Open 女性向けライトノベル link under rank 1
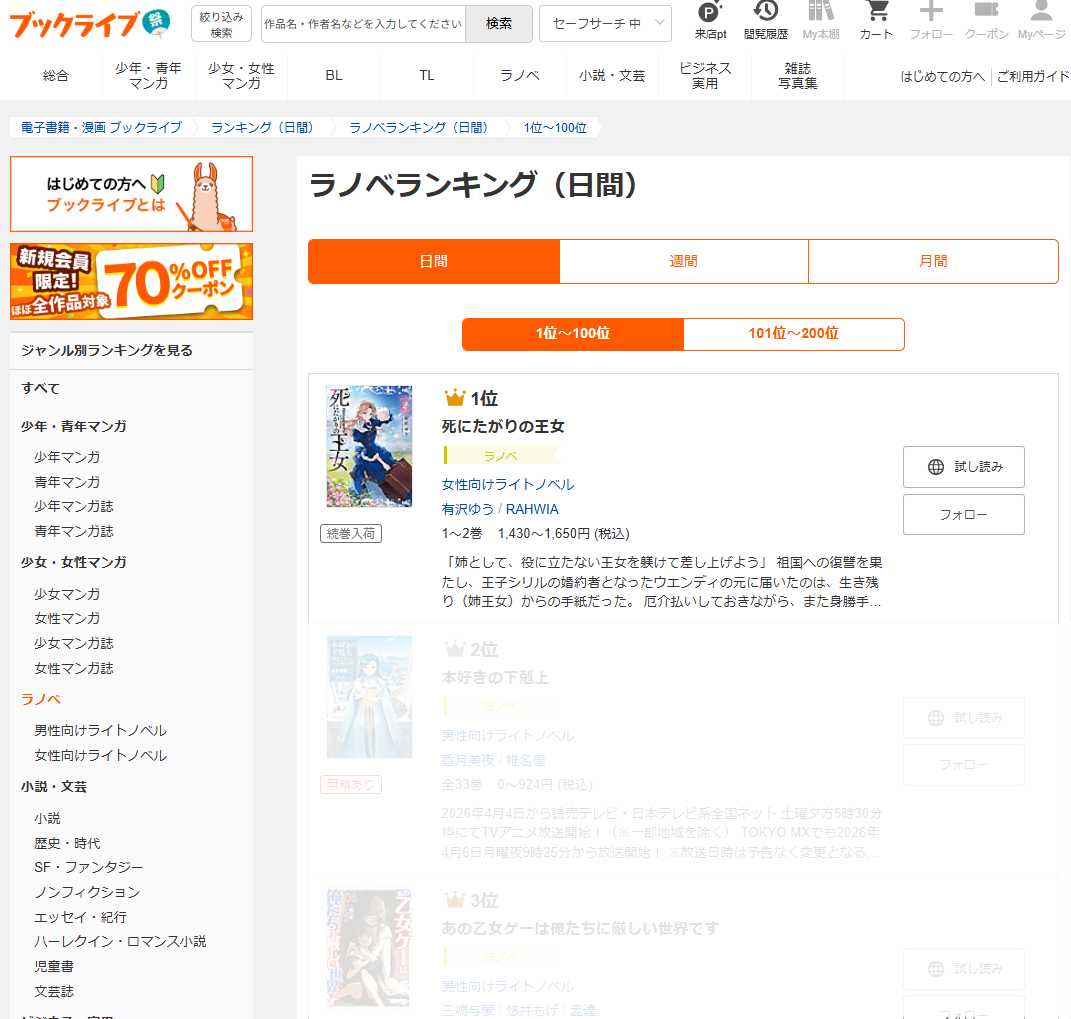The width and height of the screenshot is (1071, 1019). click(507, 485)
